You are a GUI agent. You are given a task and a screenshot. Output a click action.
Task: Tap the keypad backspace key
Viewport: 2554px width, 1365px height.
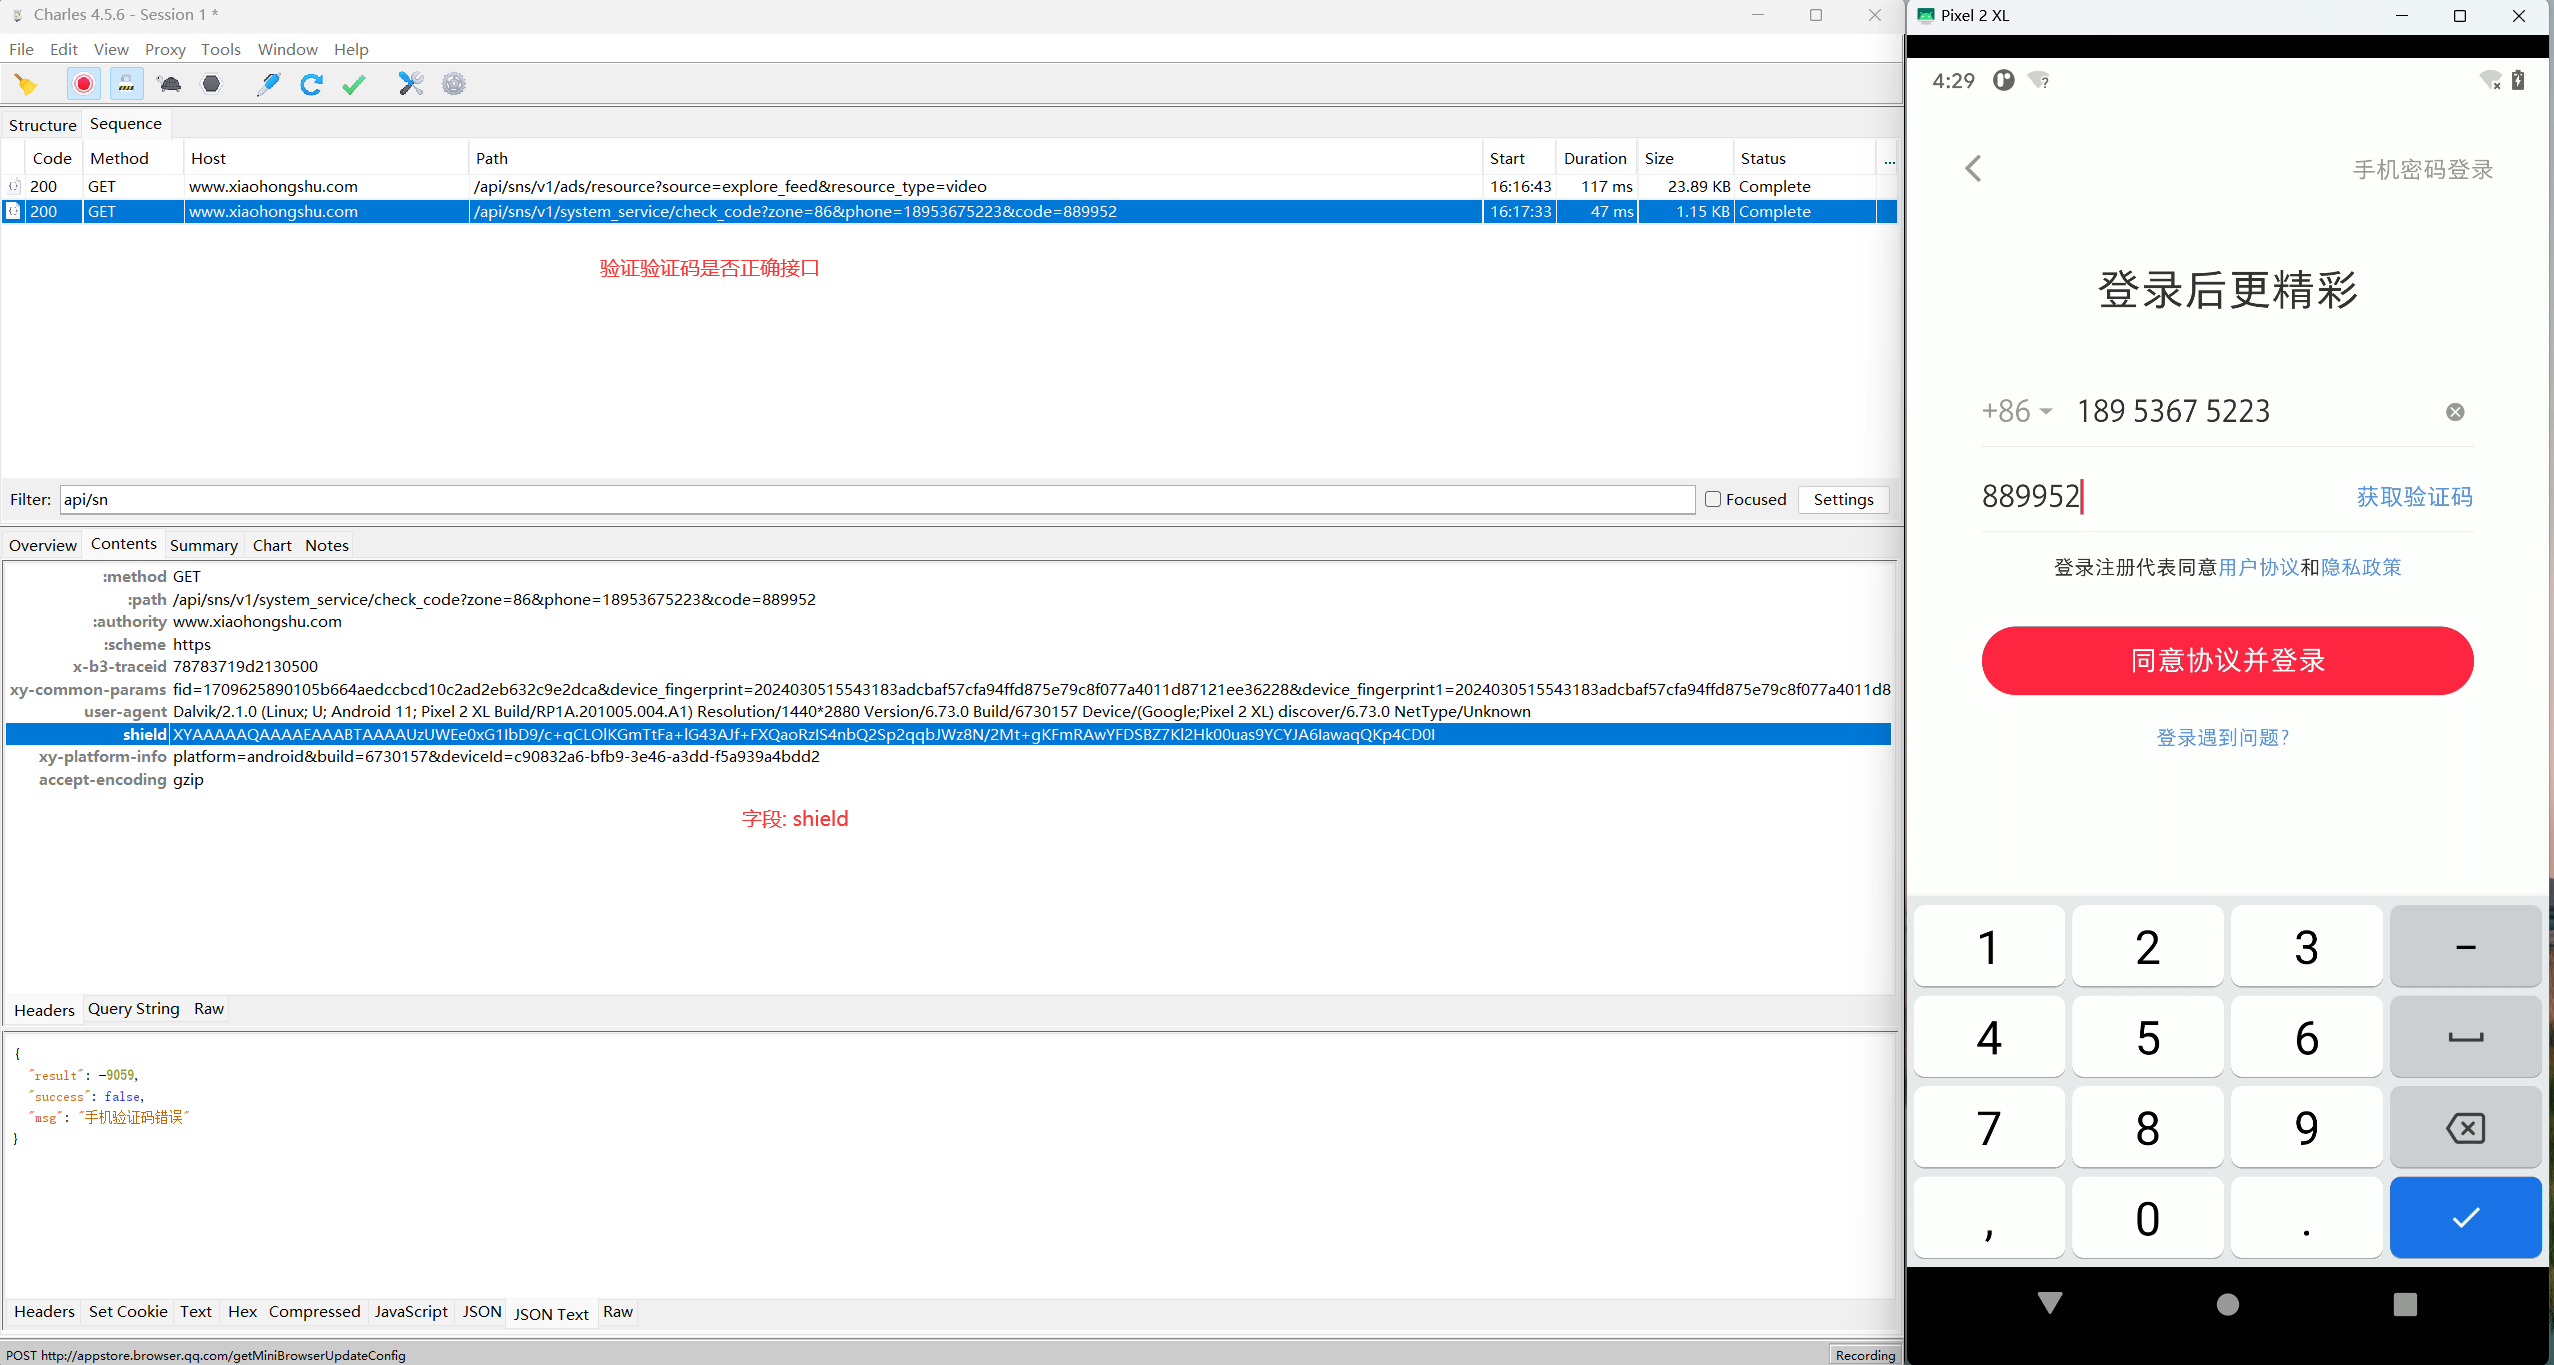[x=2465, y=1128]
